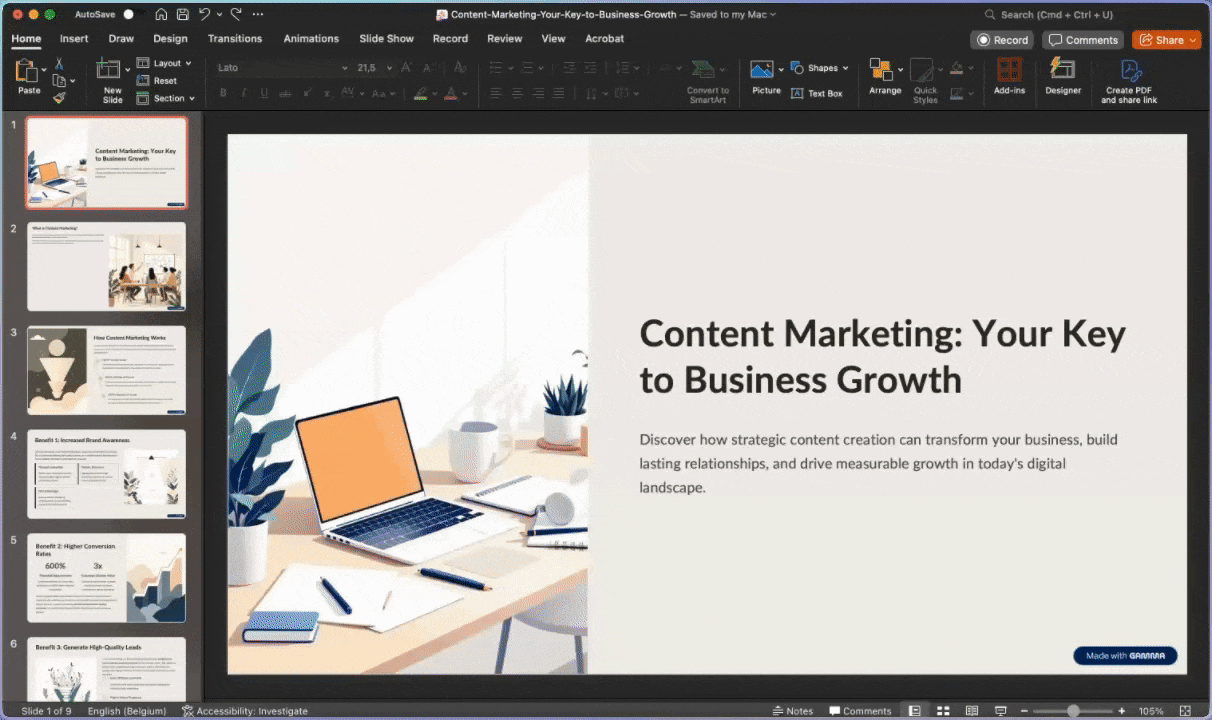Open the Acrobat ribbon tab

604,38
